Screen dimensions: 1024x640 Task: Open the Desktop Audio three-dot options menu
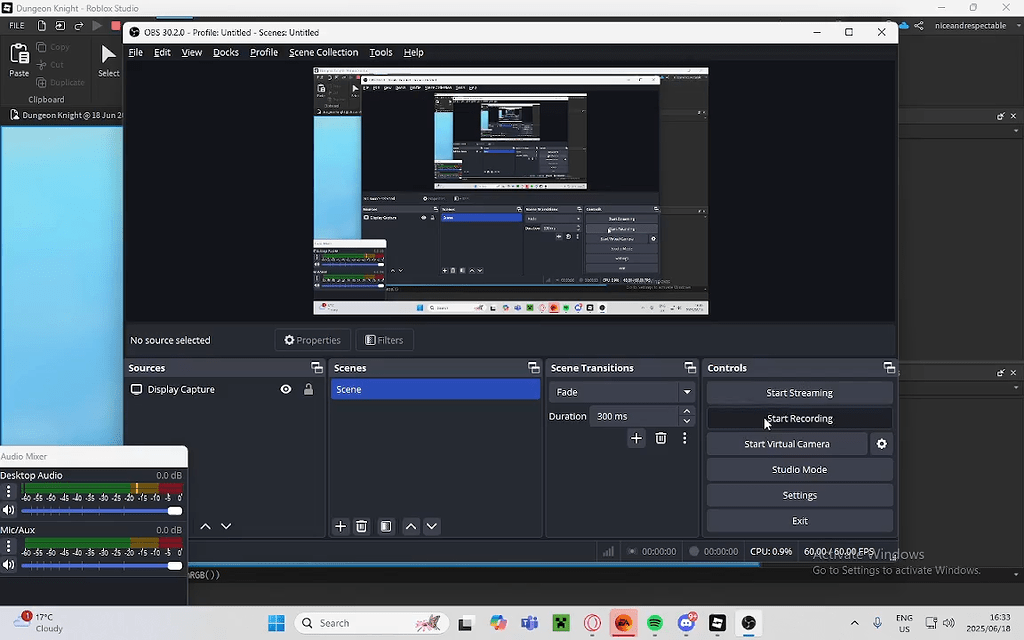9,492
